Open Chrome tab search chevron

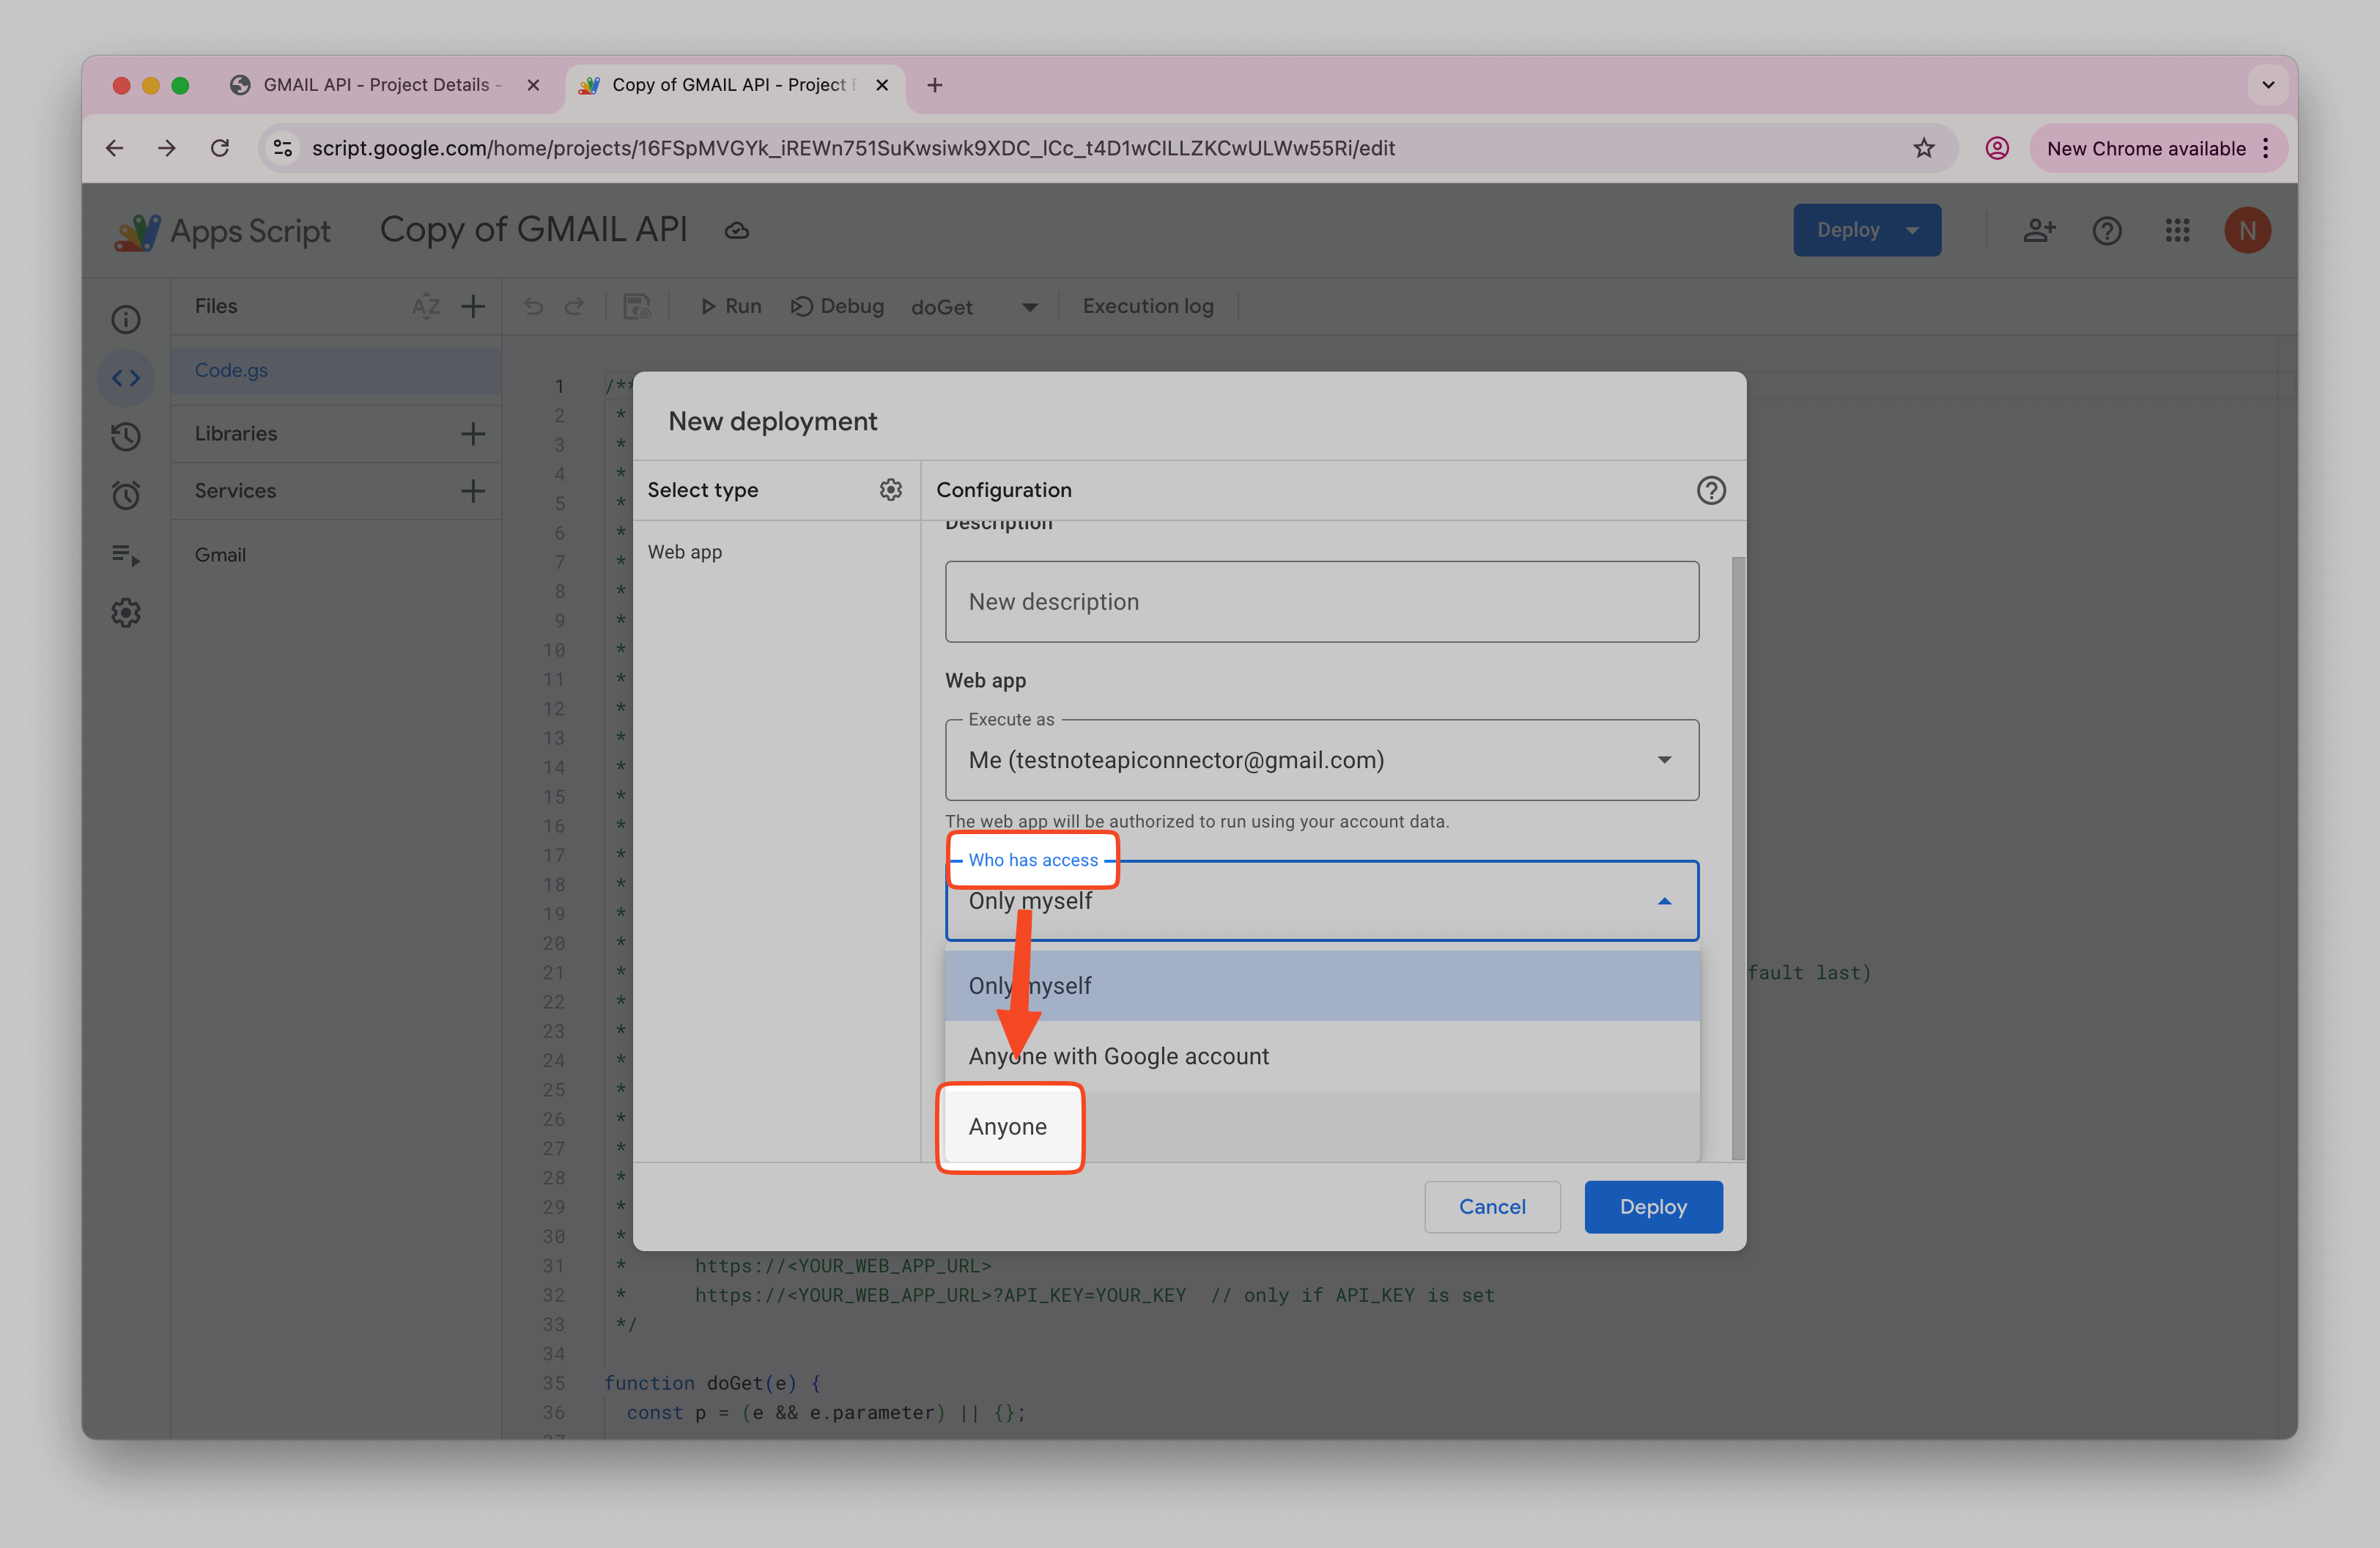point(2268,85)
